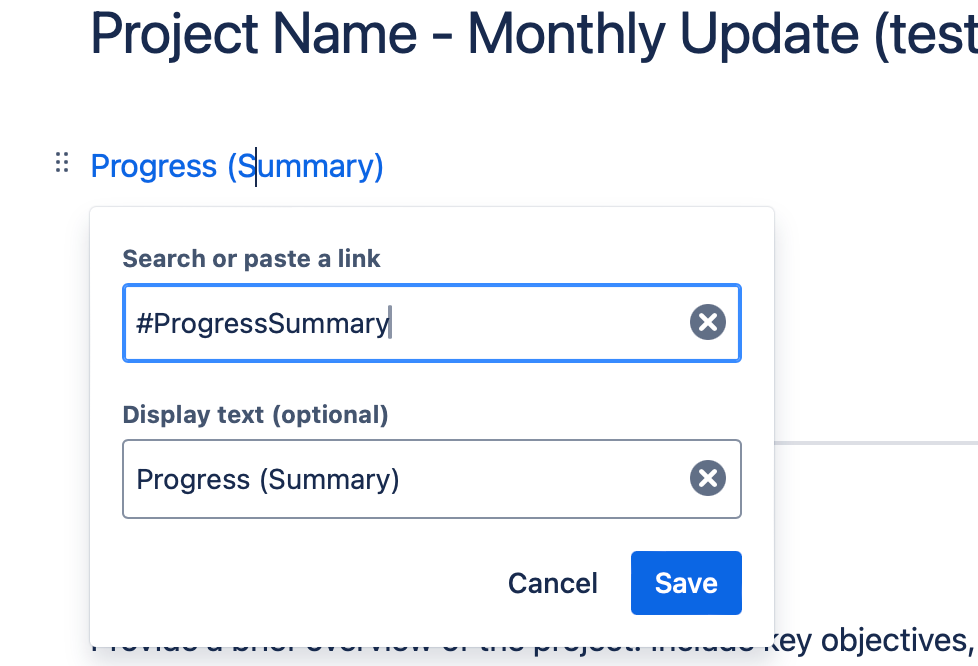Click the 'Display text (optional)' label

256,414
